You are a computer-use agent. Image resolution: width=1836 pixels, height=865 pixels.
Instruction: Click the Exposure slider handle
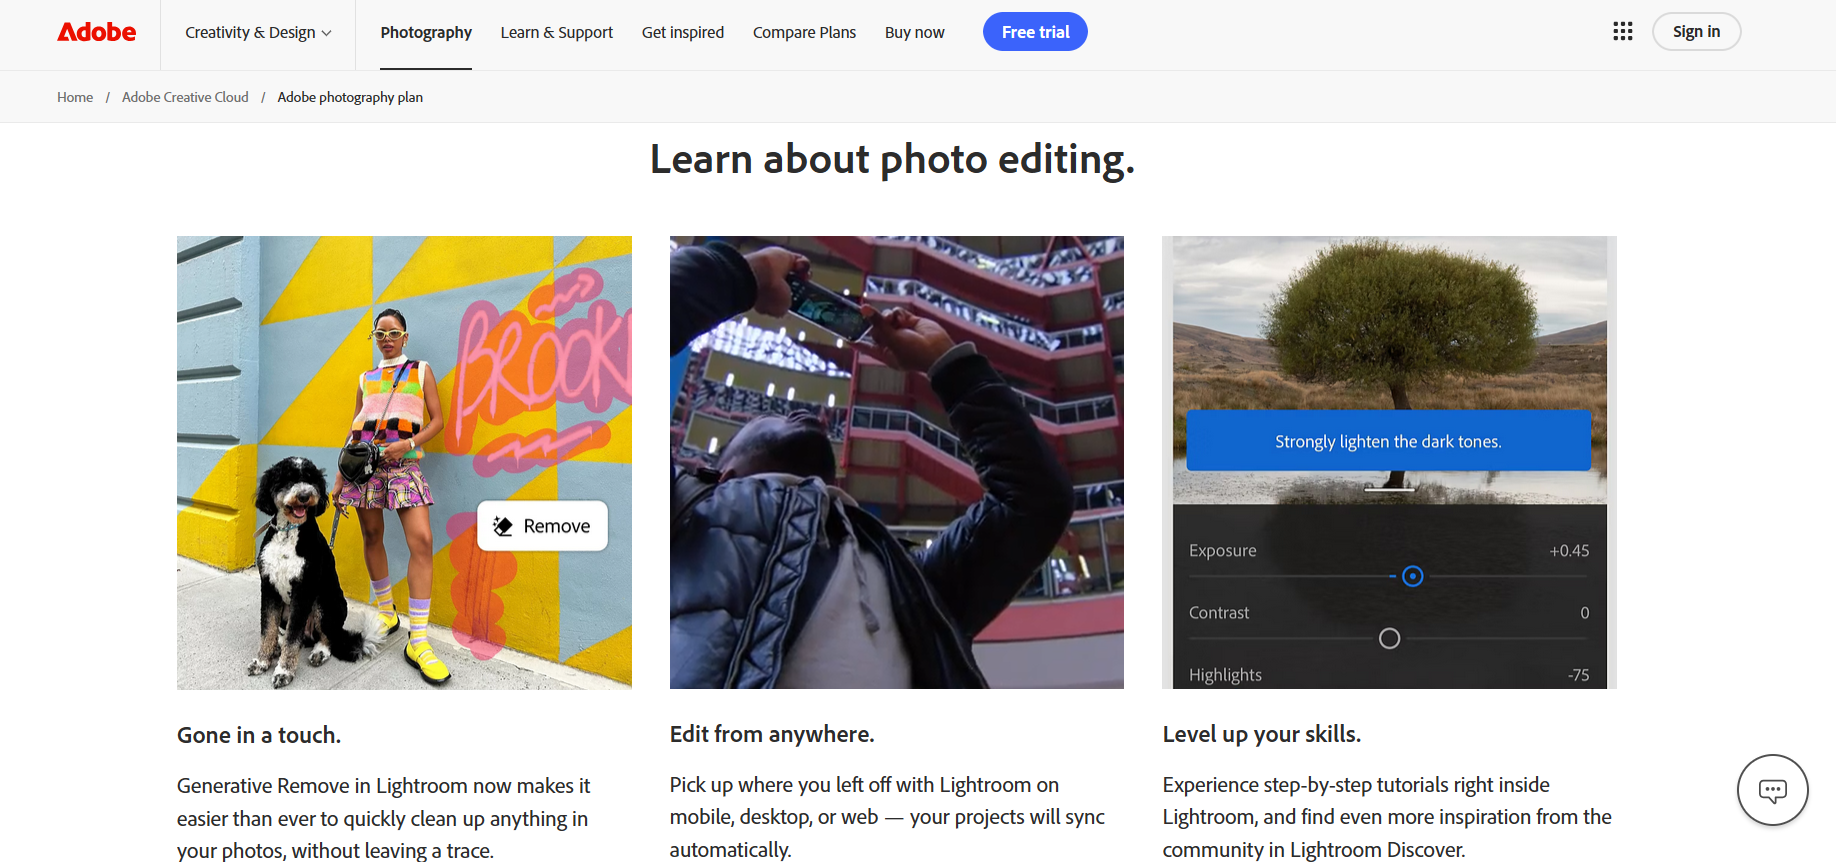pos(1412,576)
